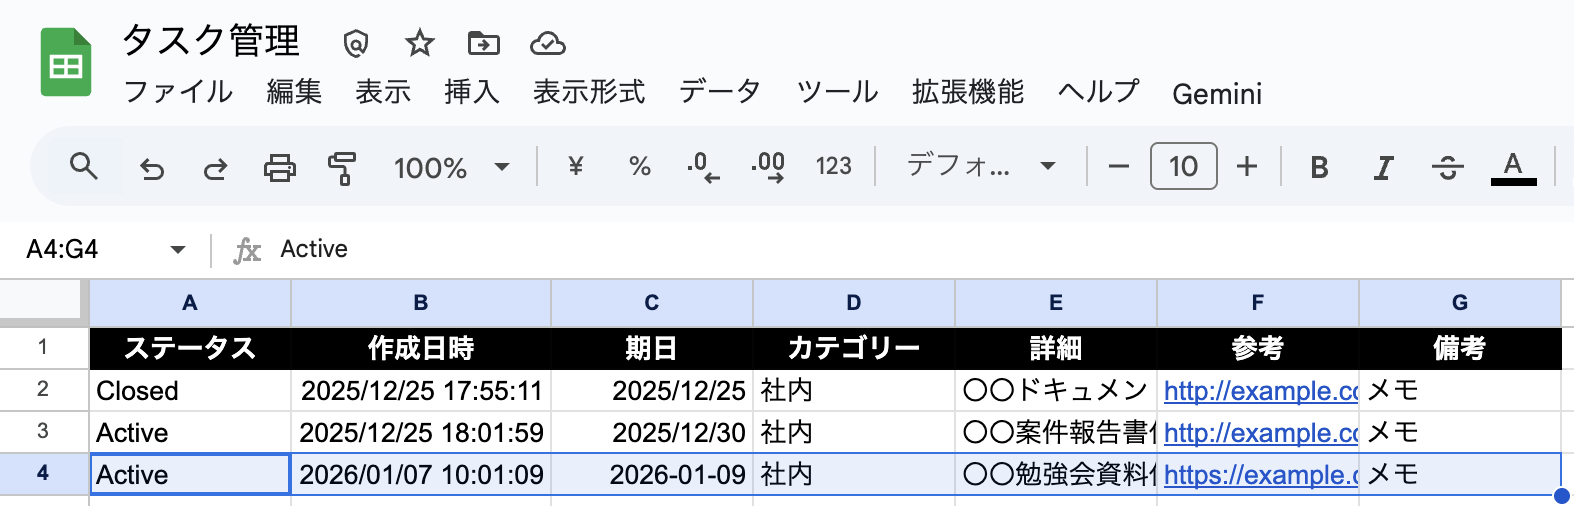This screenshot has height=506, width=1574.
Task: Click the increase font size plus button
Action: pos(1247,166)
